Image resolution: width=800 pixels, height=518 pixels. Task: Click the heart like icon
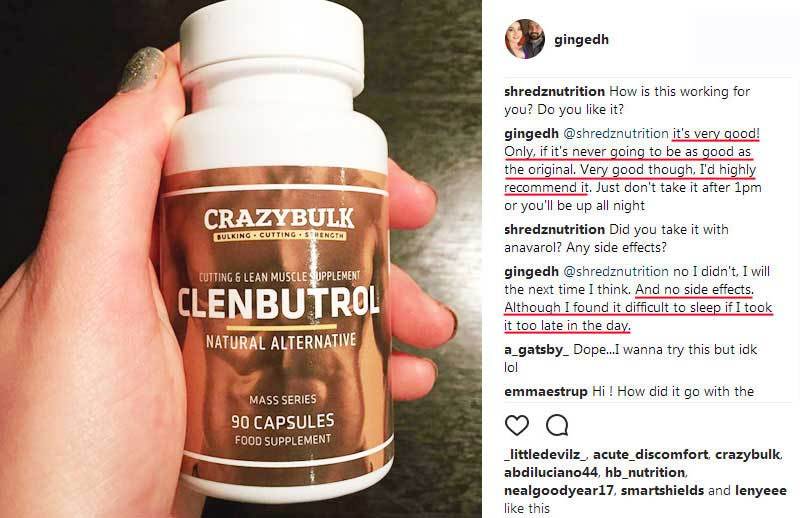pyautogui.click(x=516, y=425)
